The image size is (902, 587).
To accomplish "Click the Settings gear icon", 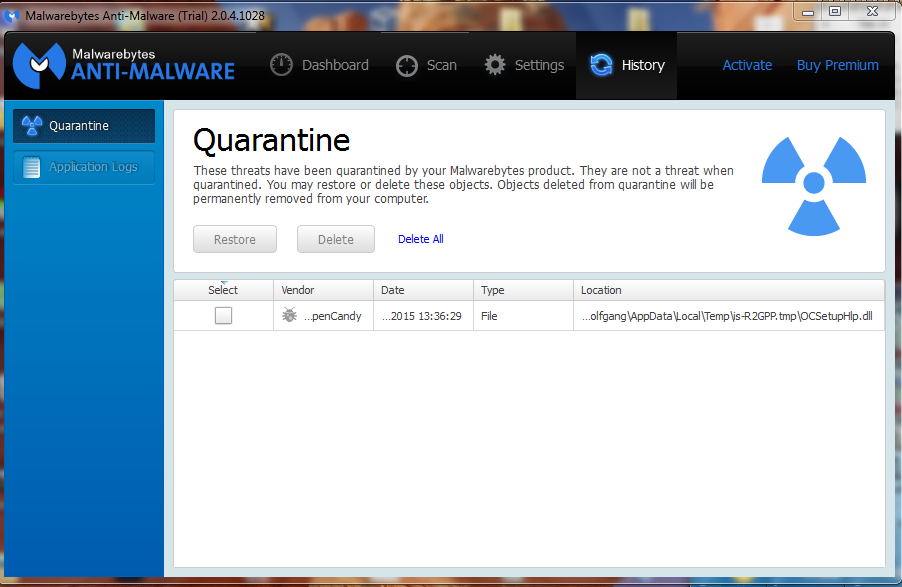I will pyautogui.click(x=495, y=65).
